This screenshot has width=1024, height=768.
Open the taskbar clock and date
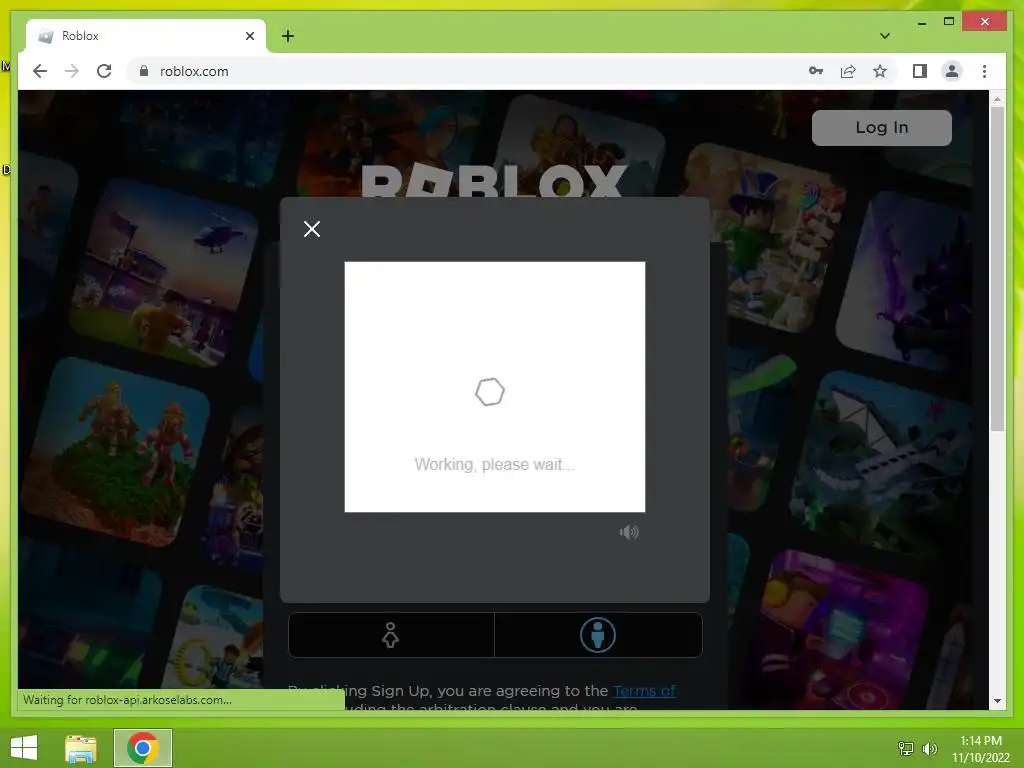pos(981,748)
